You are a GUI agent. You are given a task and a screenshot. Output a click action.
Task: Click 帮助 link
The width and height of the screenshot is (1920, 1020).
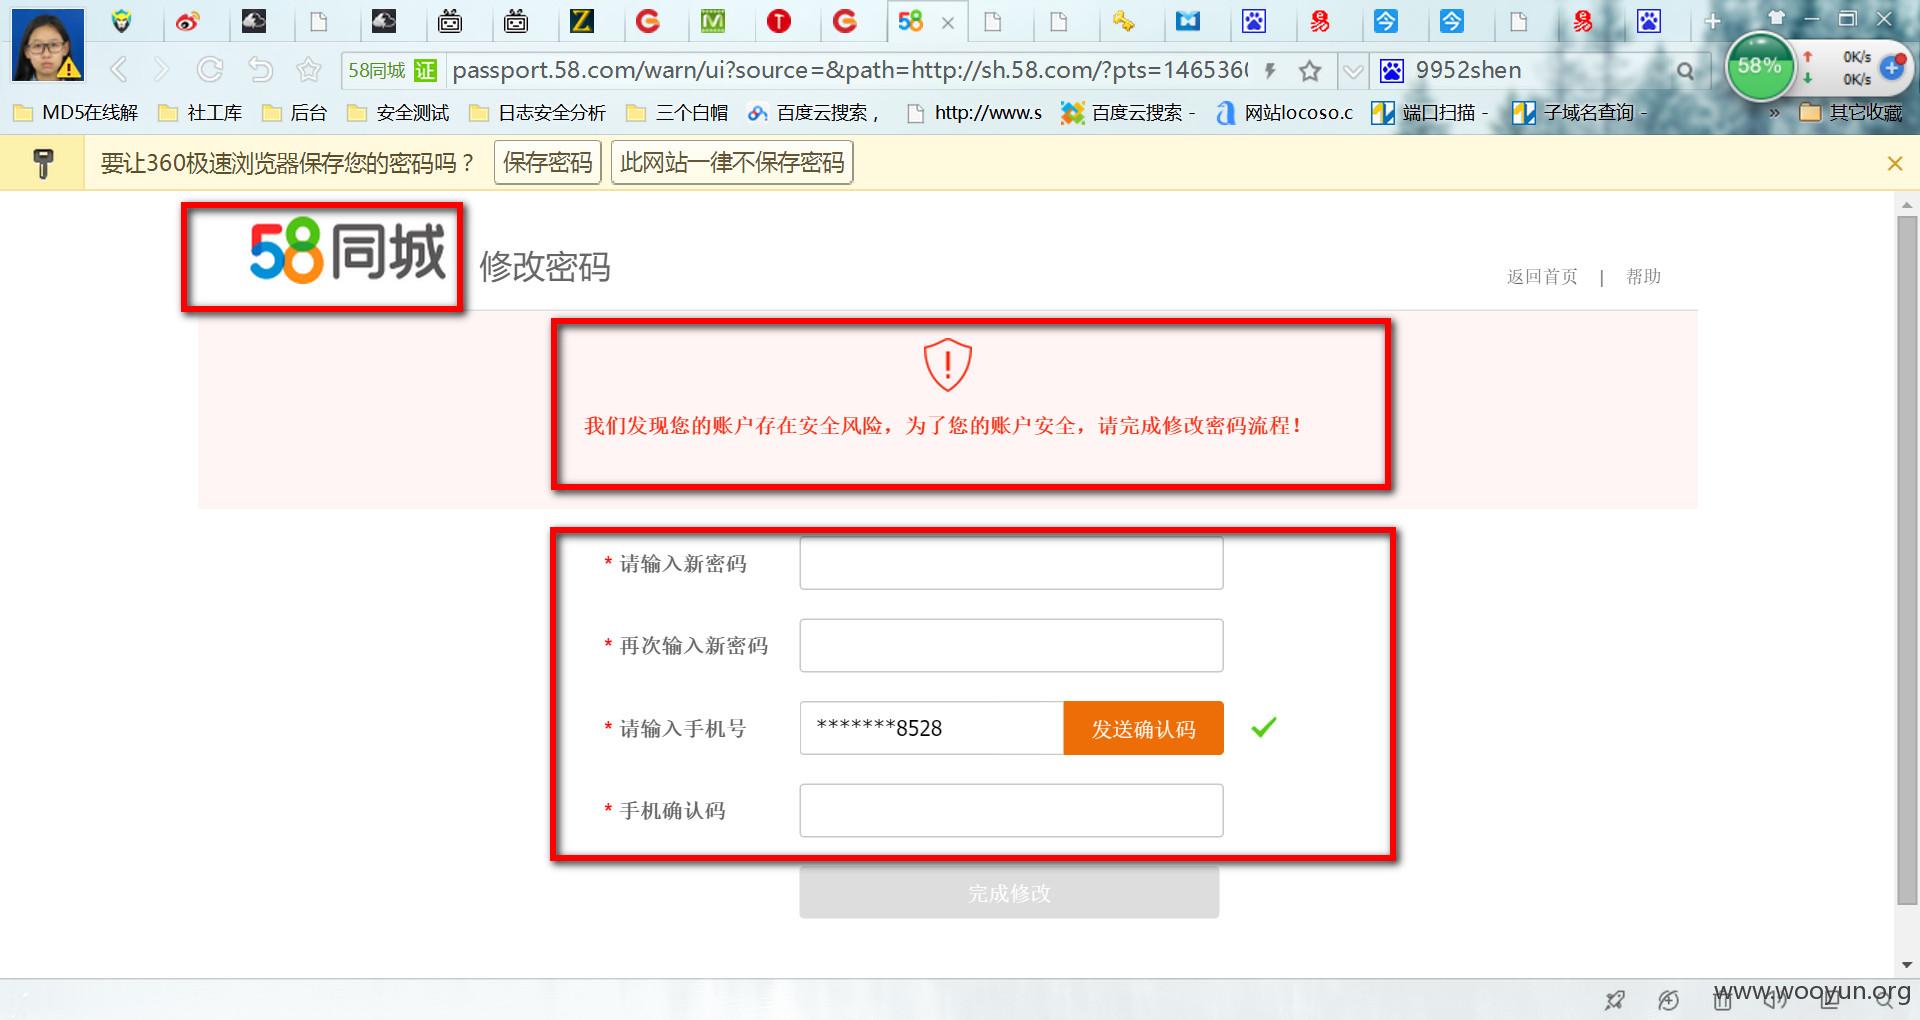[1643, 277]
